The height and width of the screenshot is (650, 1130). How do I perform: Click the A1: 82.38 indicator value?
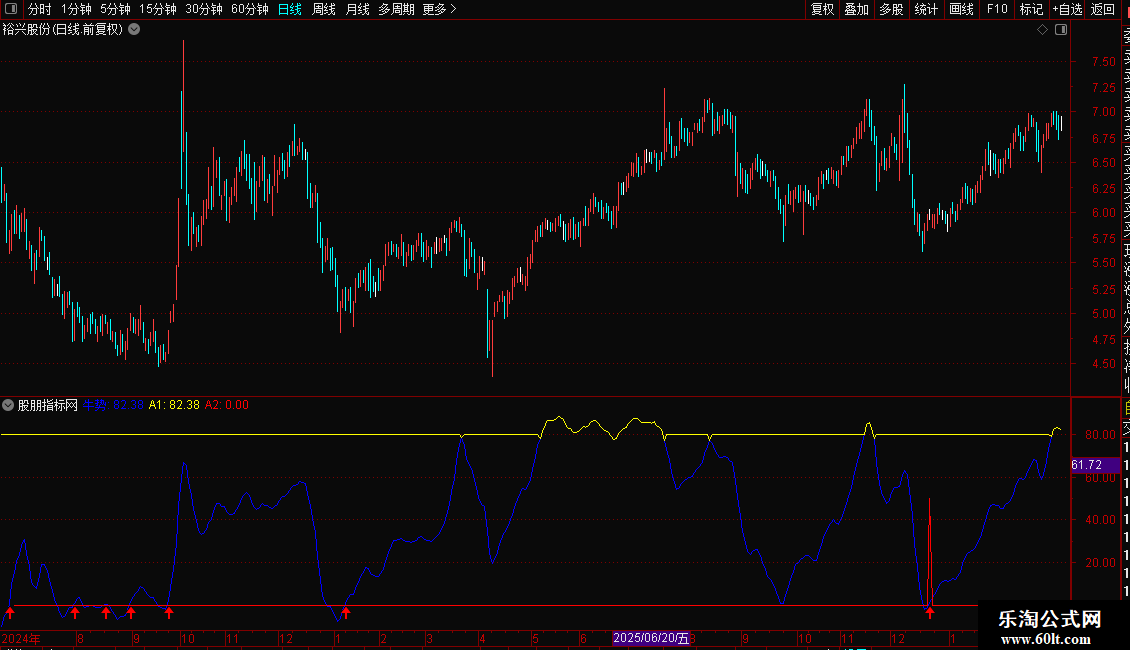tap(174, 405)
